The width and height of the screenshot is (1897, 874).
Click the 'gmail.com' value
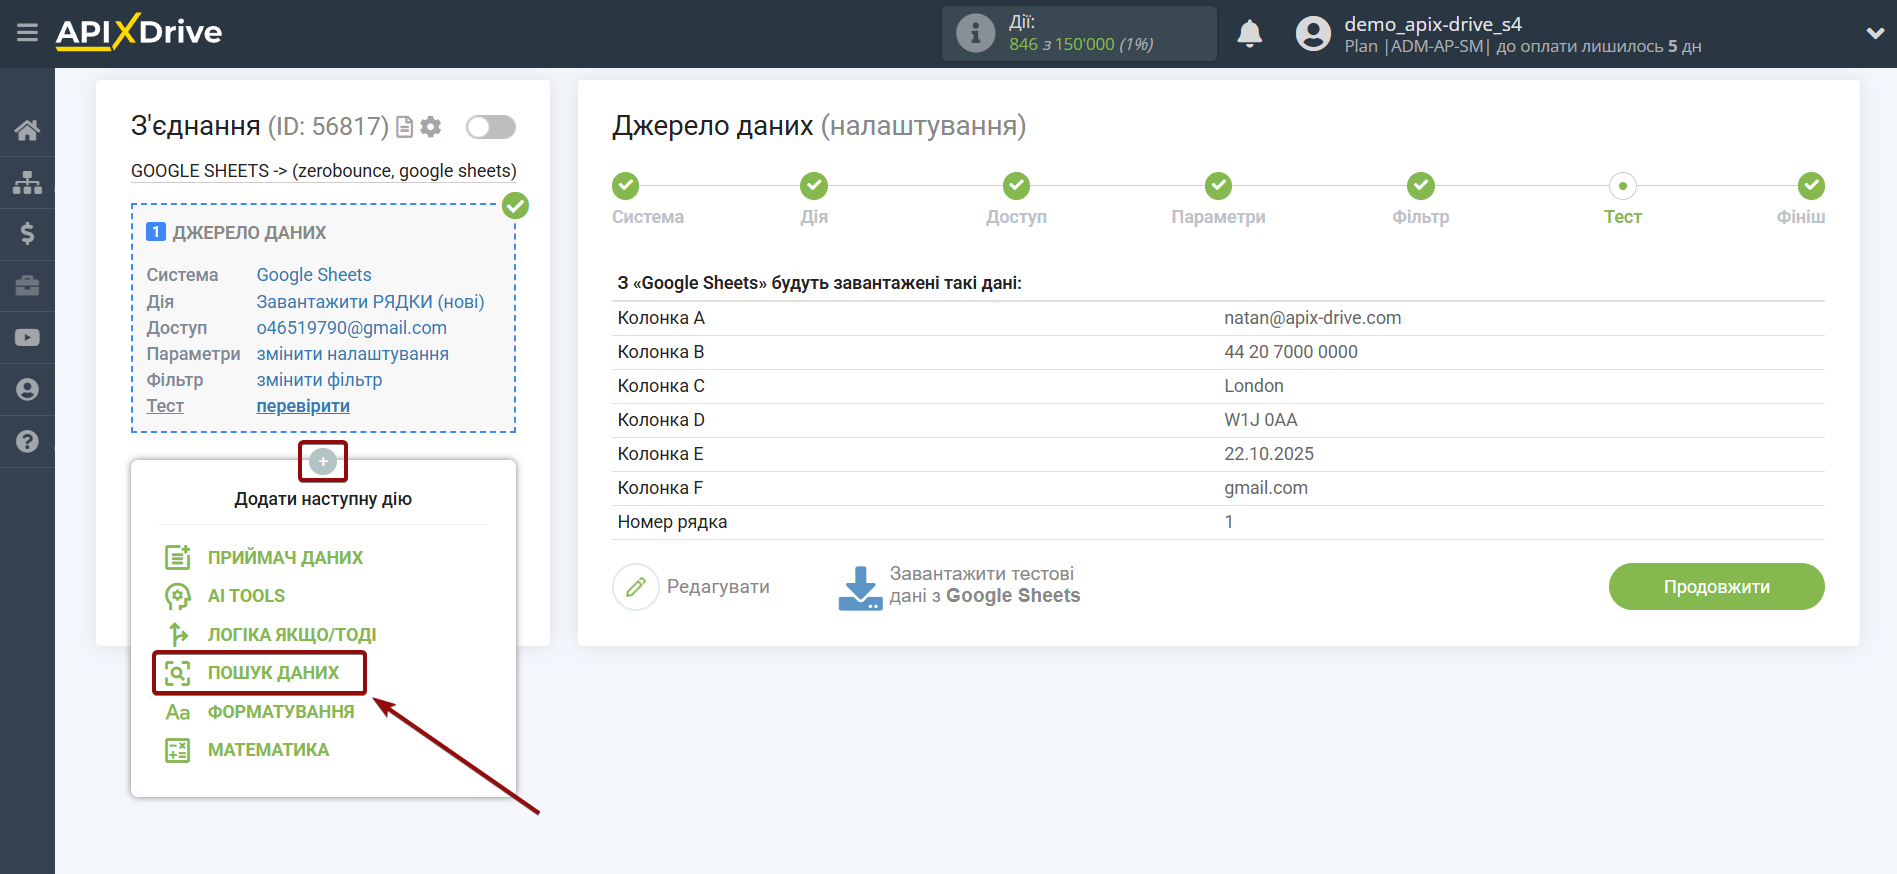1265,488
